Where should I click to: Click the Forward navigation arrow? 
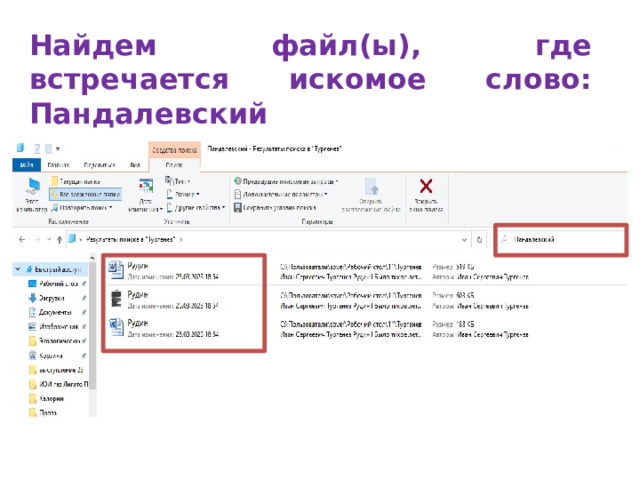tap(37, 240)
